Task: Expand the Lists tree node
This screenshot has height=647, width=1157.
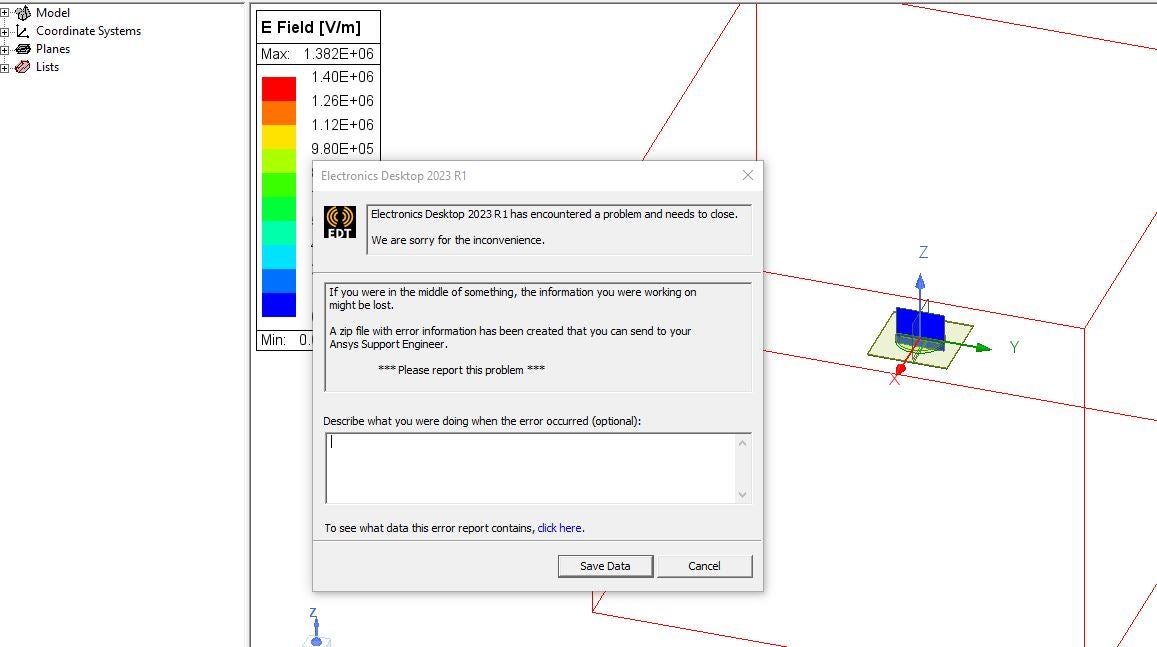Action: (4, 67)
